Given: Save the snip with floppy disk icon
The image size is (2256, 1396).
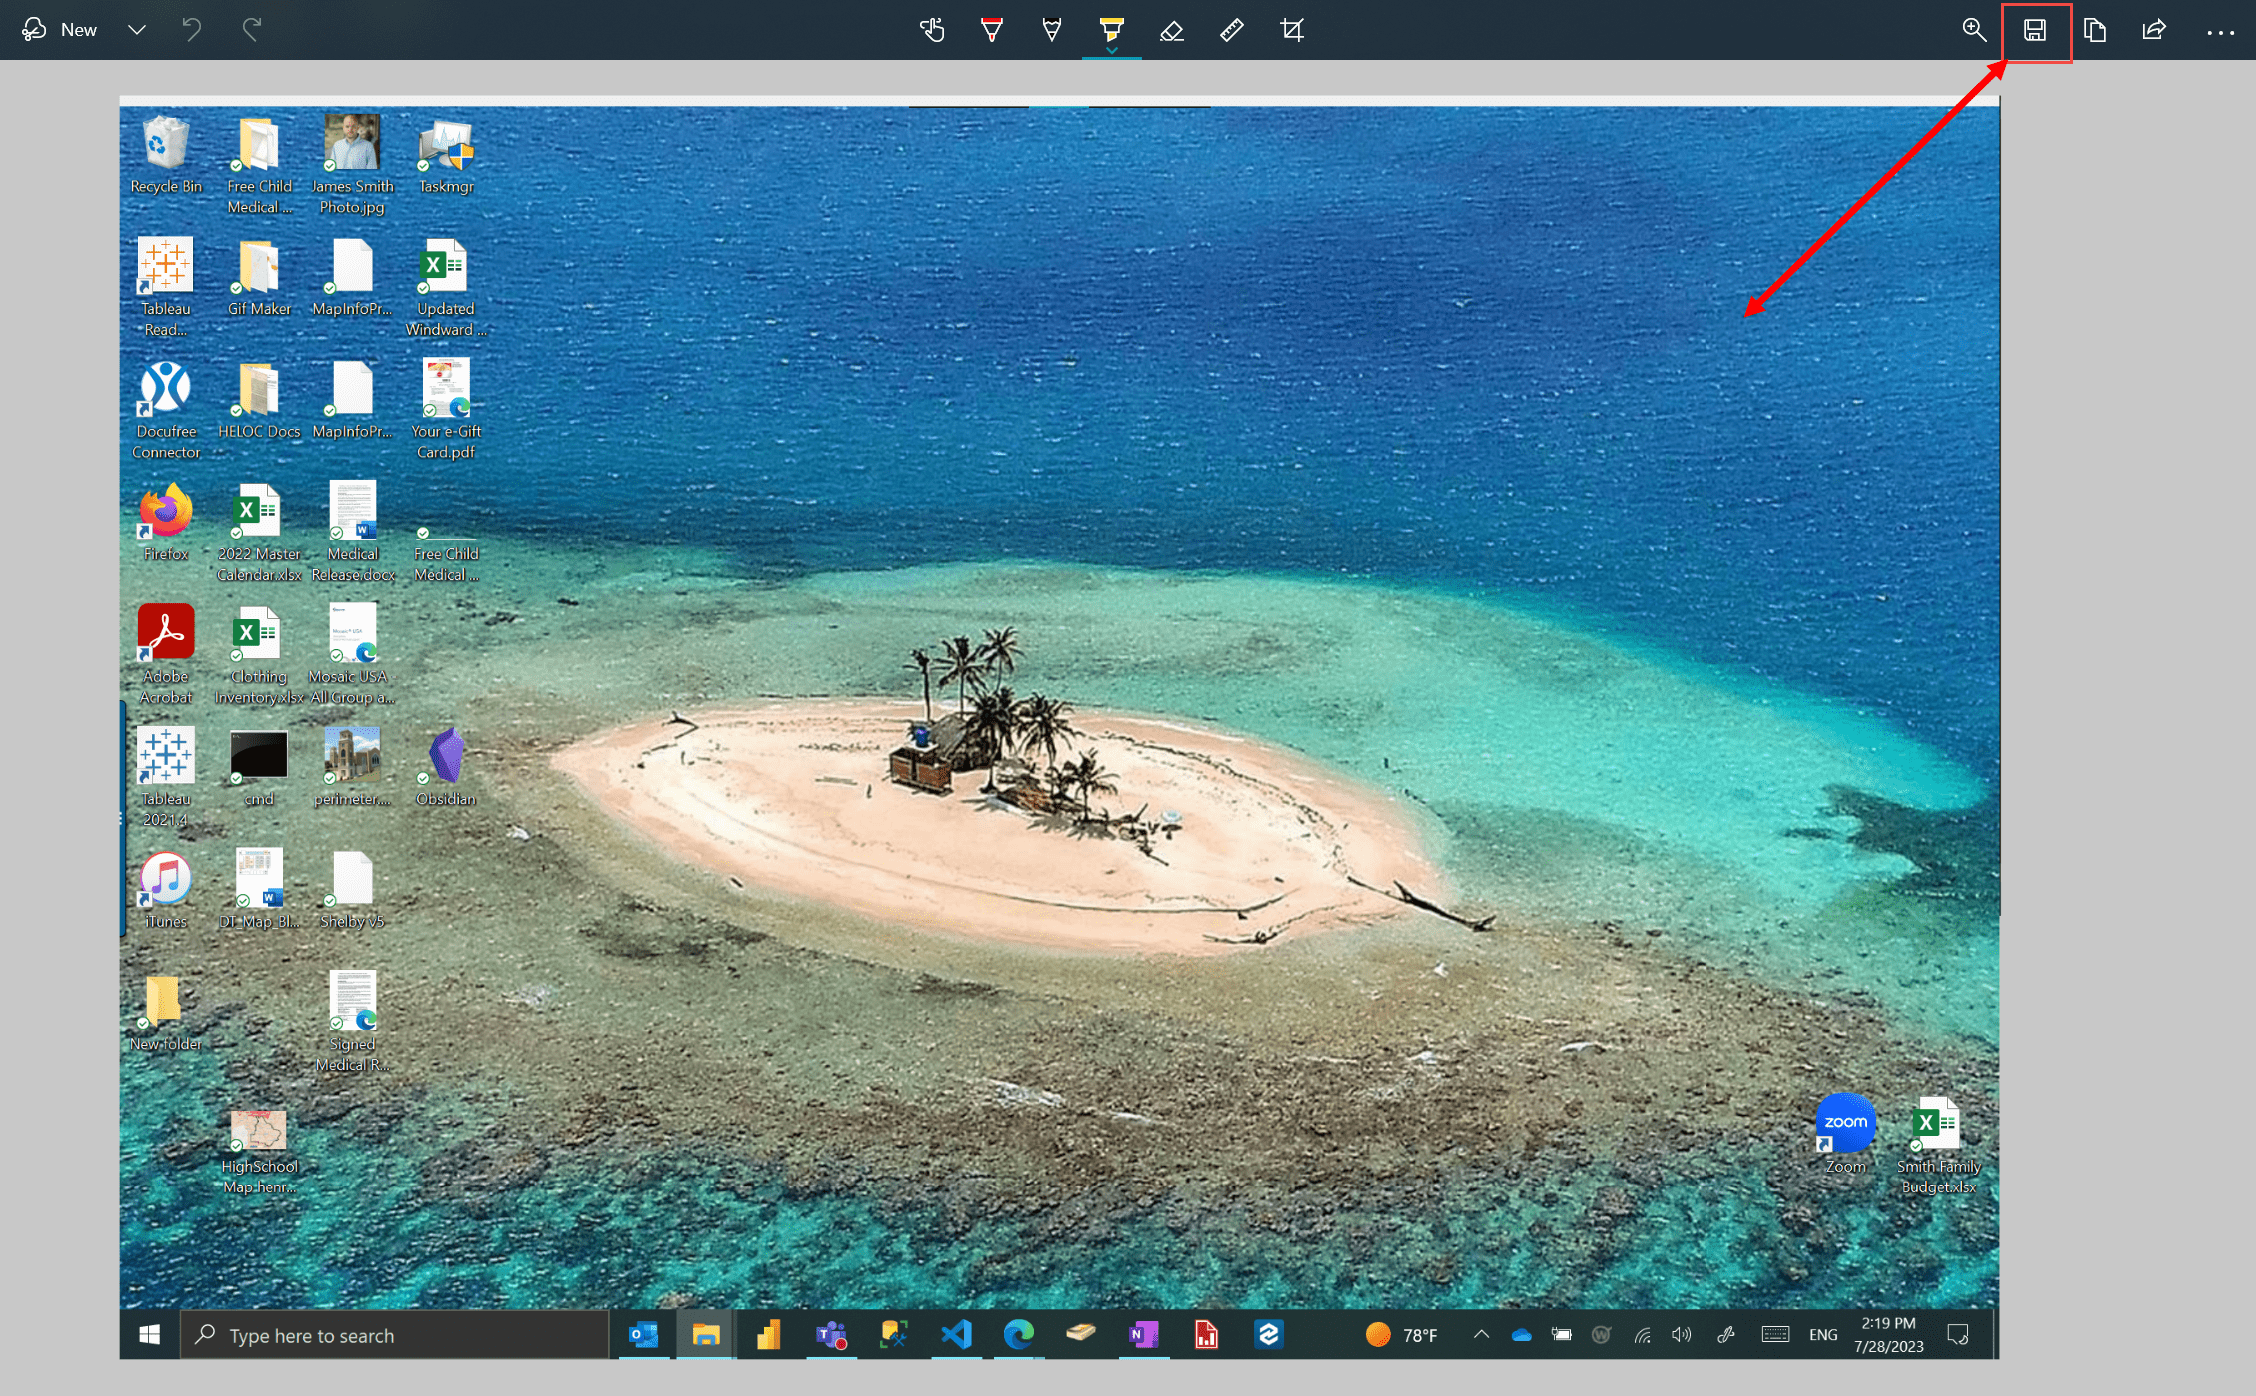Looking at the screenshot, I should (2035, 30).
